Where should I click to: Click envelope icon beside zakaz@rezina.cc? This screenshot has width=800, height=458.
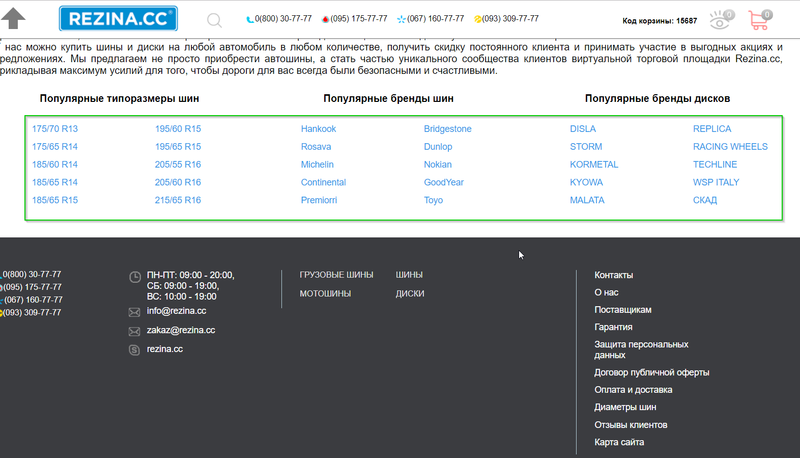tap(134, 332)
